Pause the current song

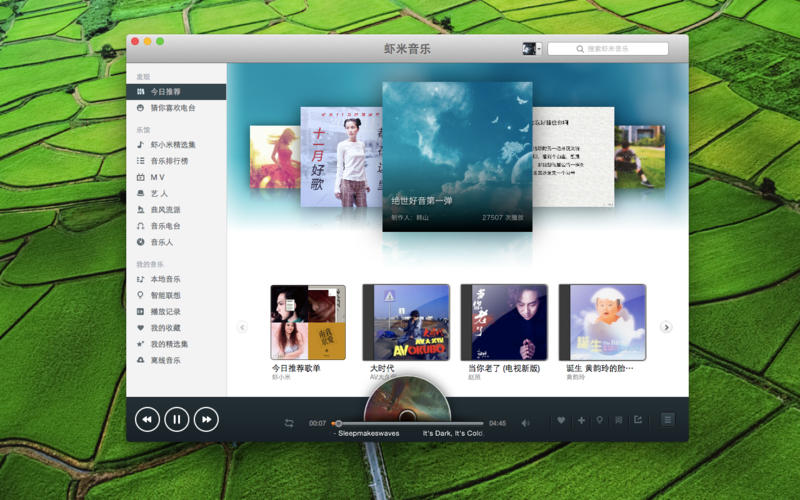coord(177,419)
